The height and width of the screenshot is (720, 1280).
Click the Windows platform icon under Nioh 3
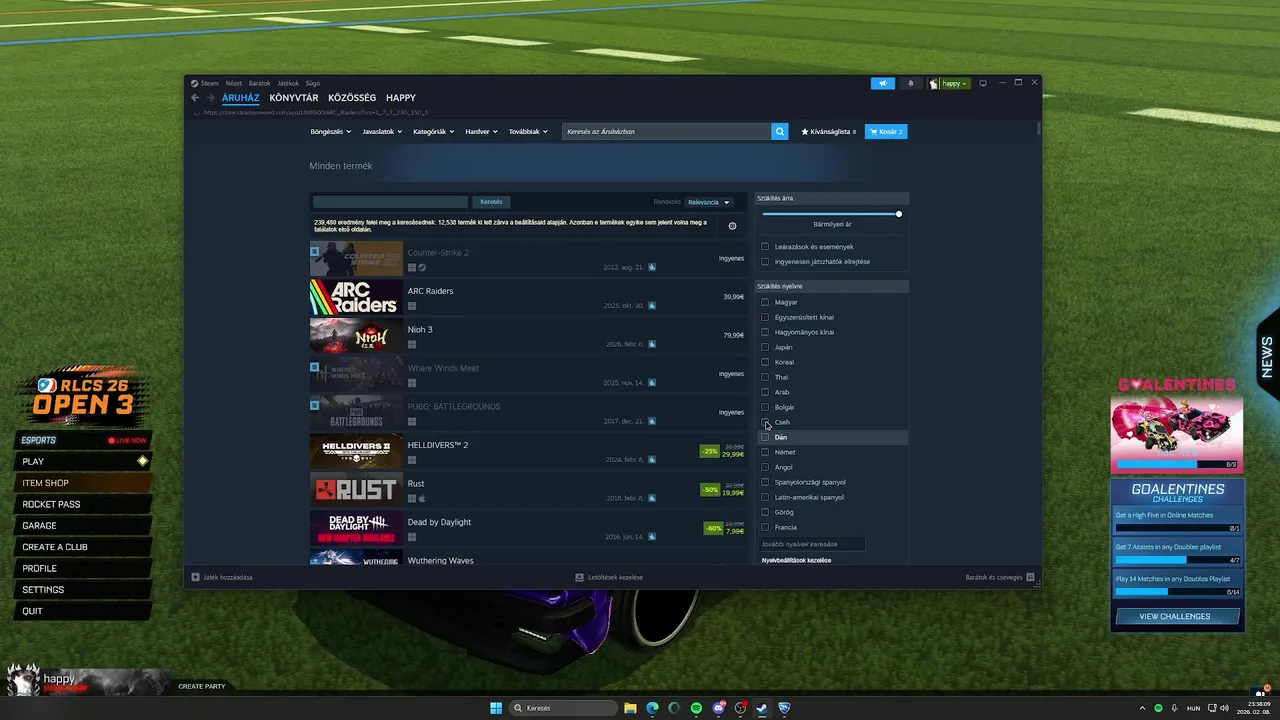(412, 344)
